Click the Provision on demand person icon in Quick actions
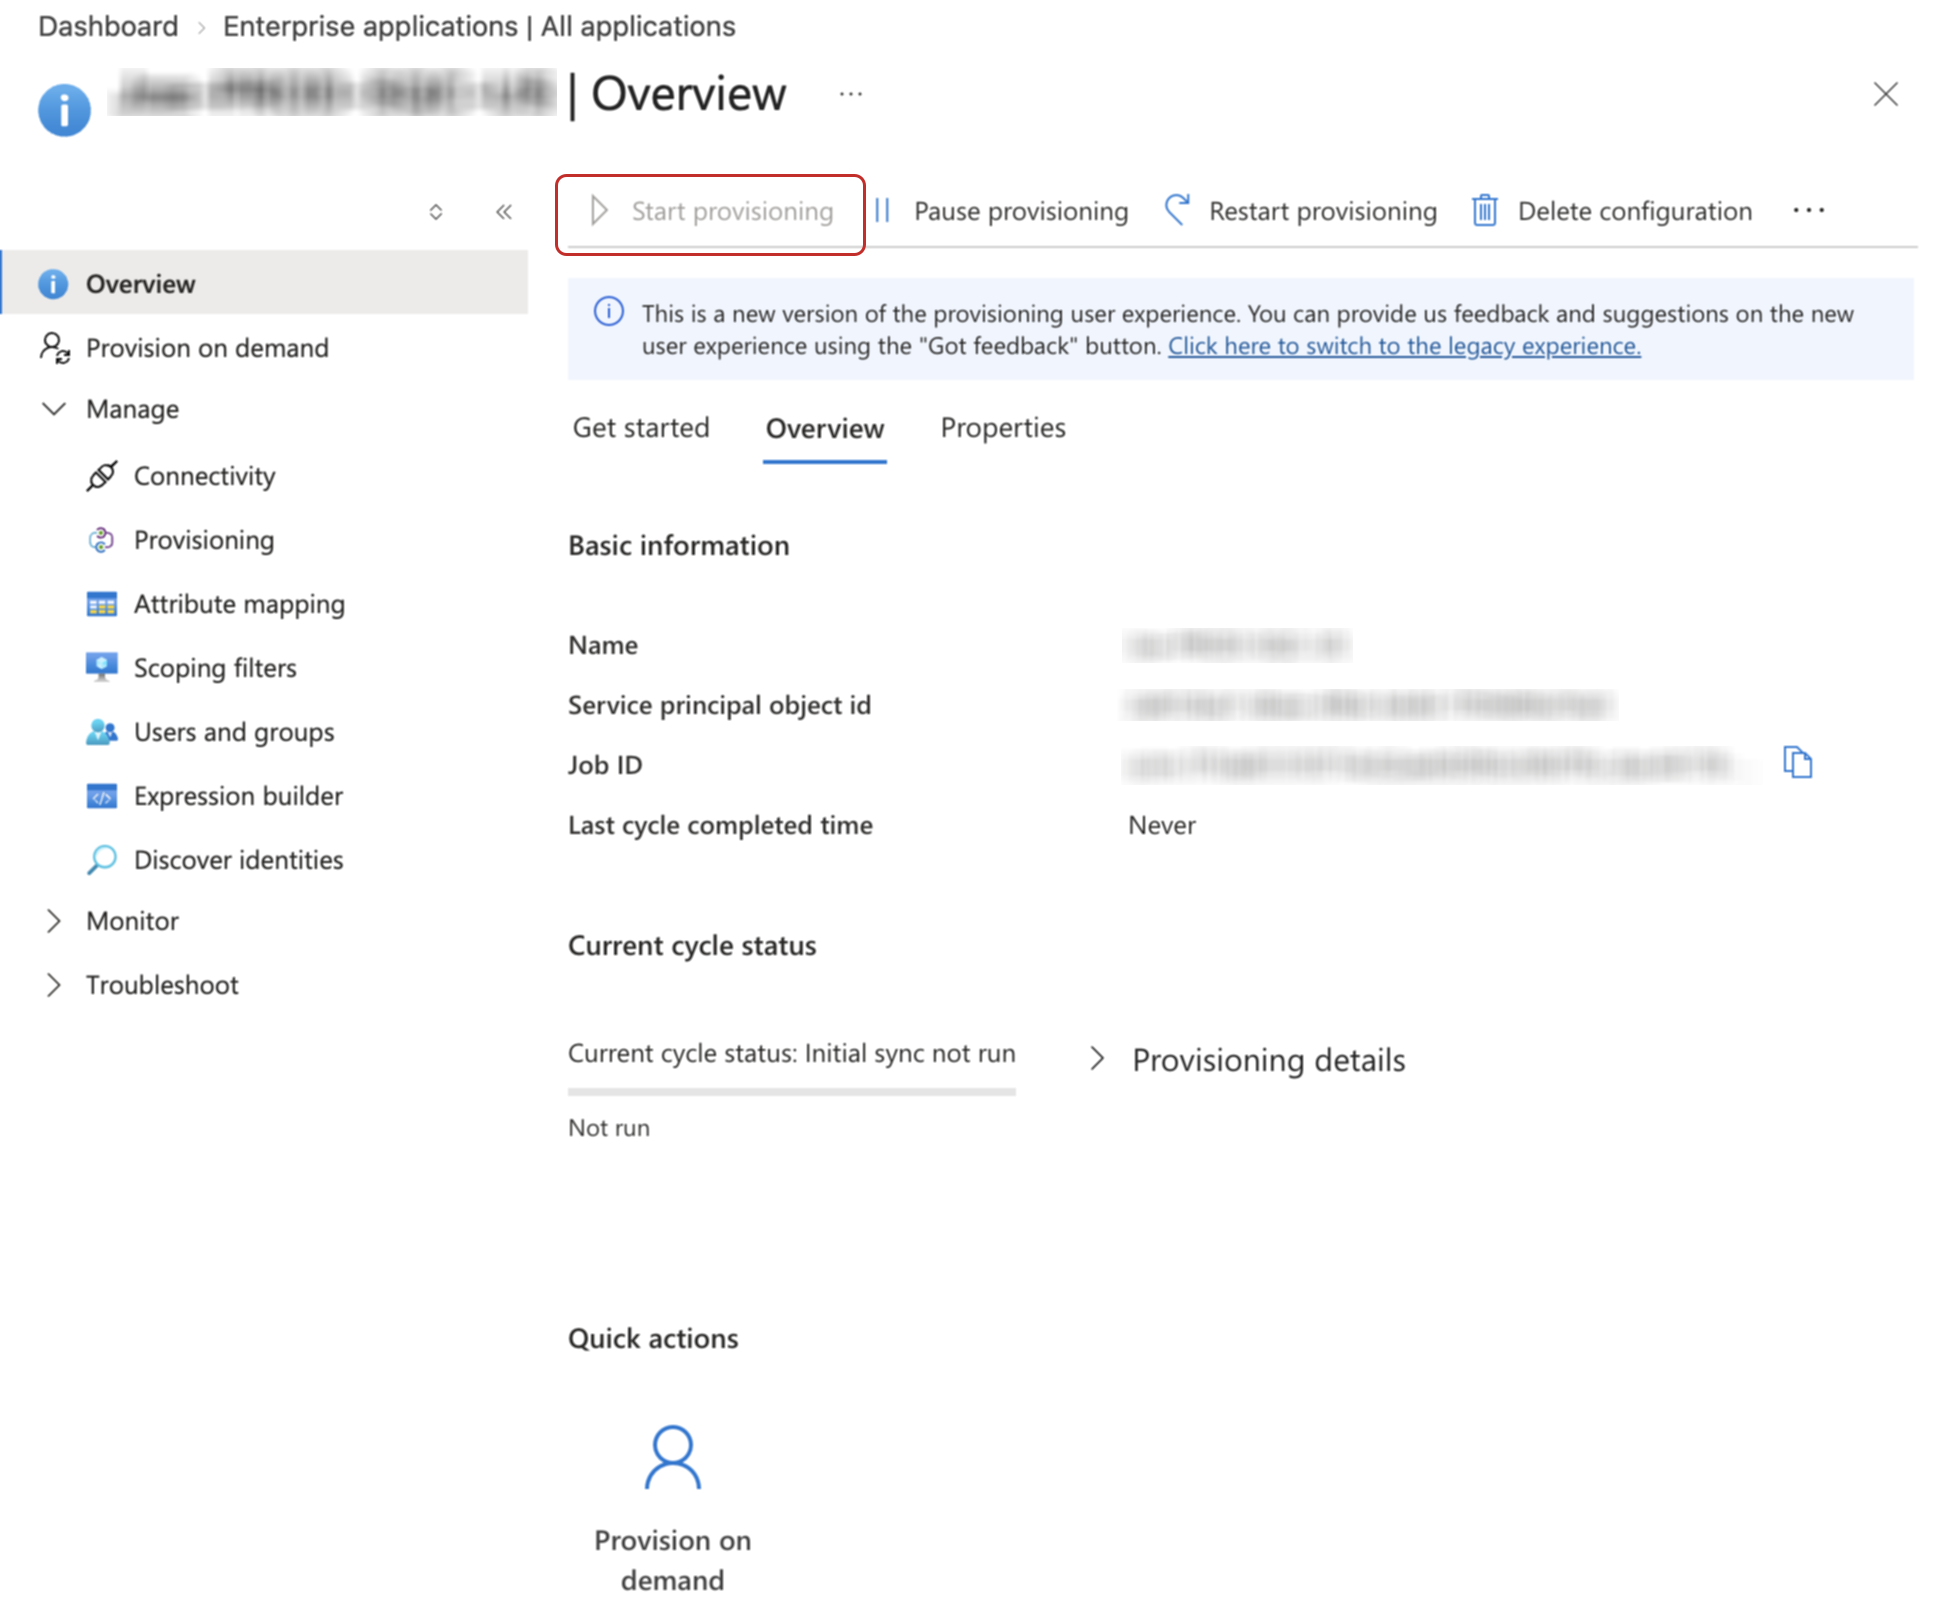This screenshot has width=1934, height=1624. pos(672,1457)
